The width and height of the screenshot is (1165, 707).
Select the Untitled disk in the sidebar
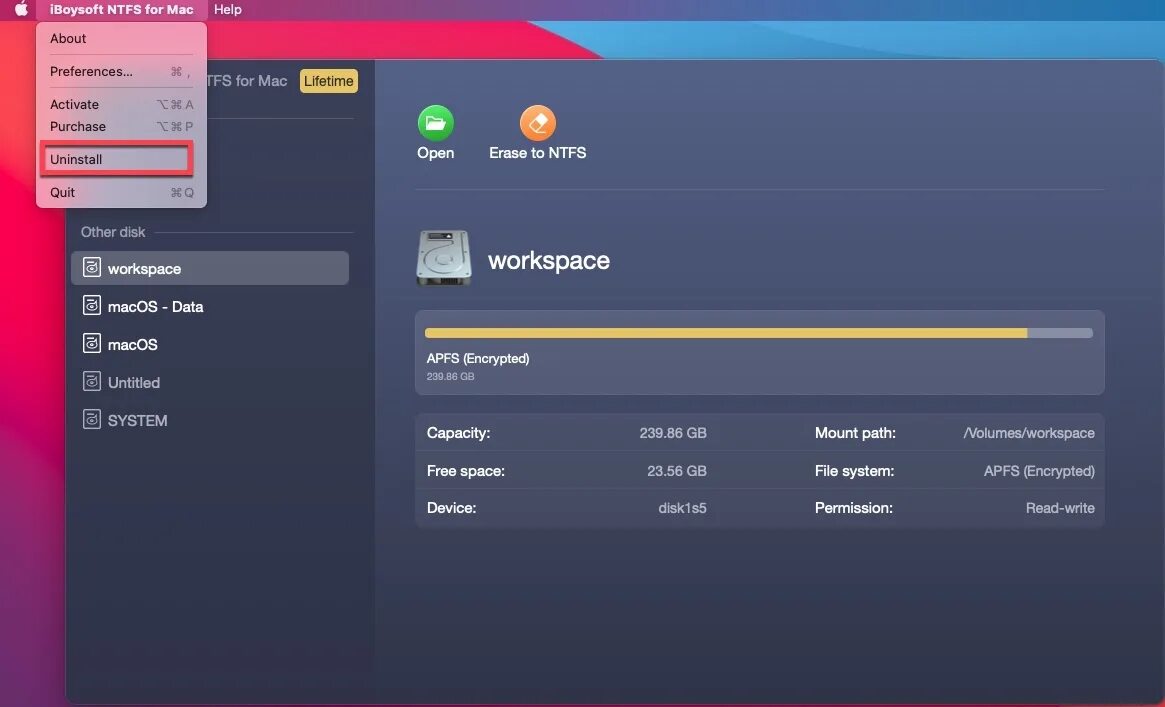click(210, 382)
